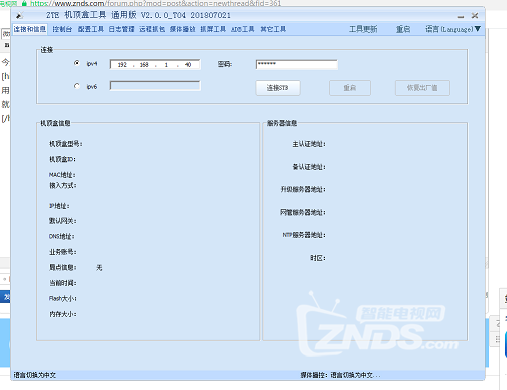Click the 媒体播放 status message at bottom right
The image size is (507, 390).
tap(340, 375)
